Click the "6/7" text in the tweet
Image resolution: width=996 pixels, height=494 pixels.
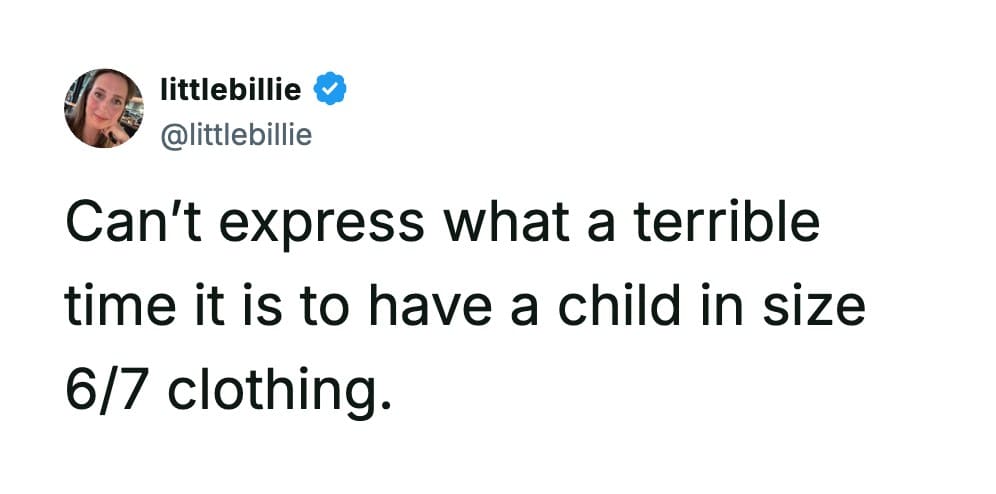pos(106,387)
